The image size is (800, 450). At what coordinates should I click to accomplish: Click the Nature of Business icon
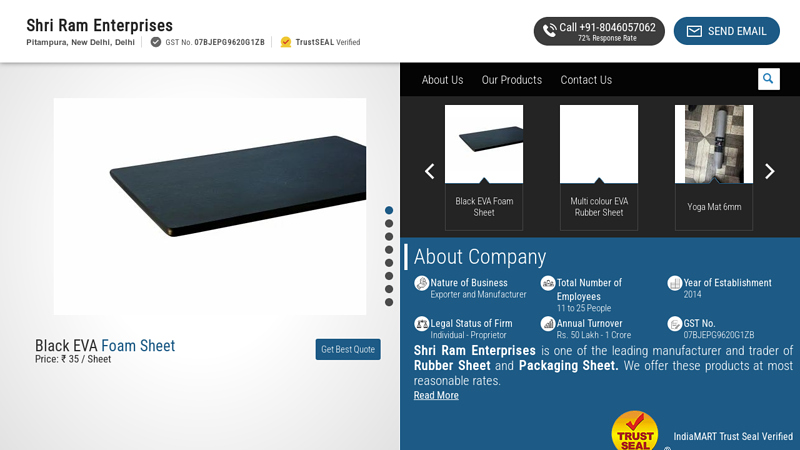421,282
